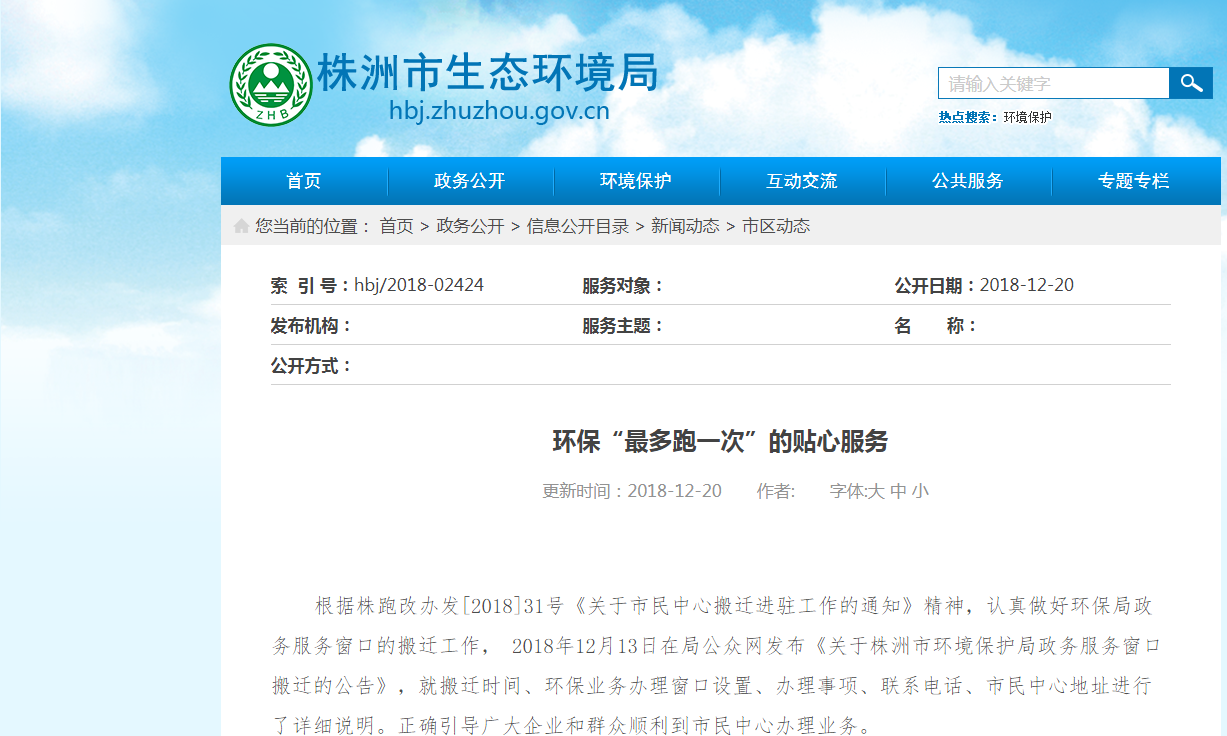
Task: Select 环境保护 in the navigation bar
Action: coord(636,181)
